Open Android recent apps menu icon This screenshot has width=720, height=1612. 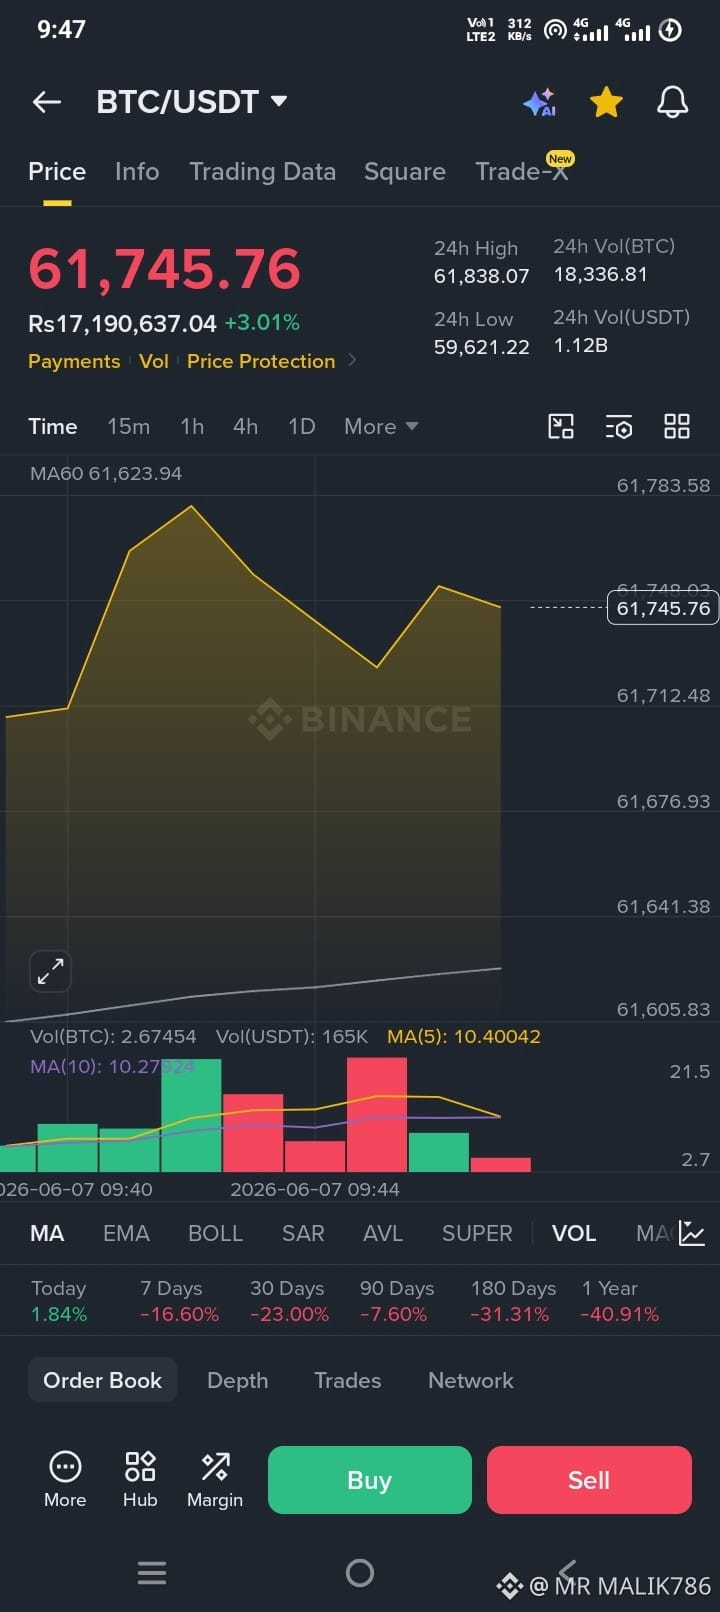pyautogui.click(x=152, y=1573)
